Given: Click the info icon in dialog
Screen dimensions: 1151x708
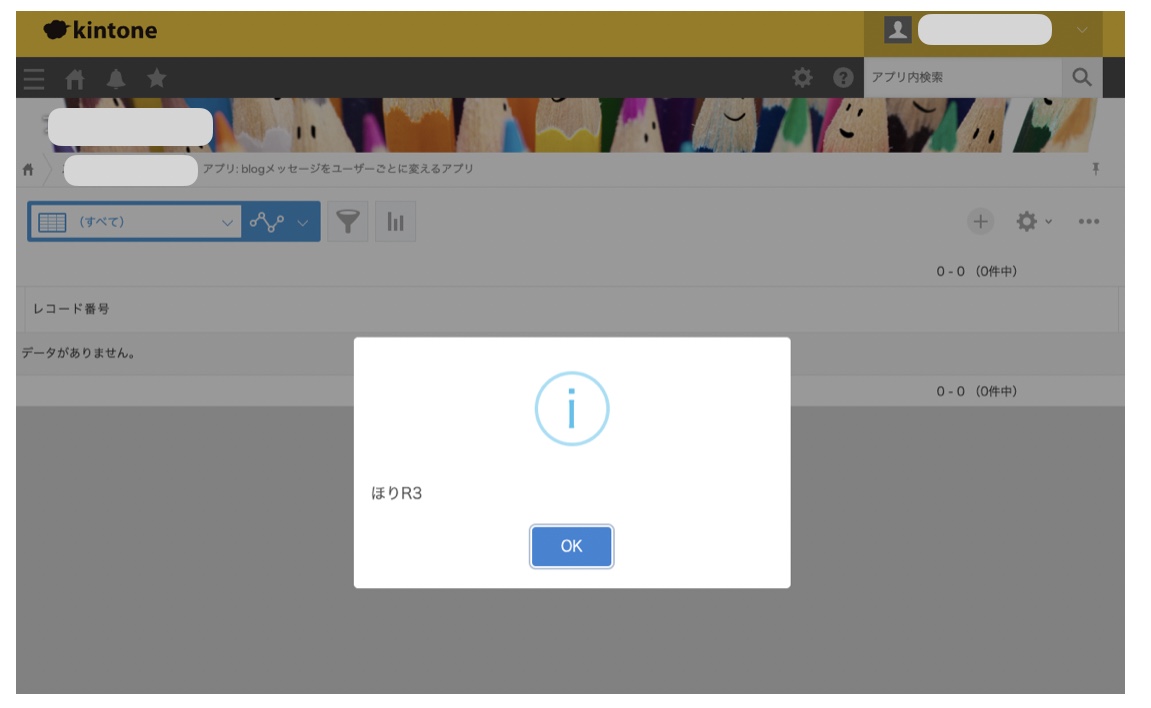Looking at the screenshot, I should tap(572, 409).
